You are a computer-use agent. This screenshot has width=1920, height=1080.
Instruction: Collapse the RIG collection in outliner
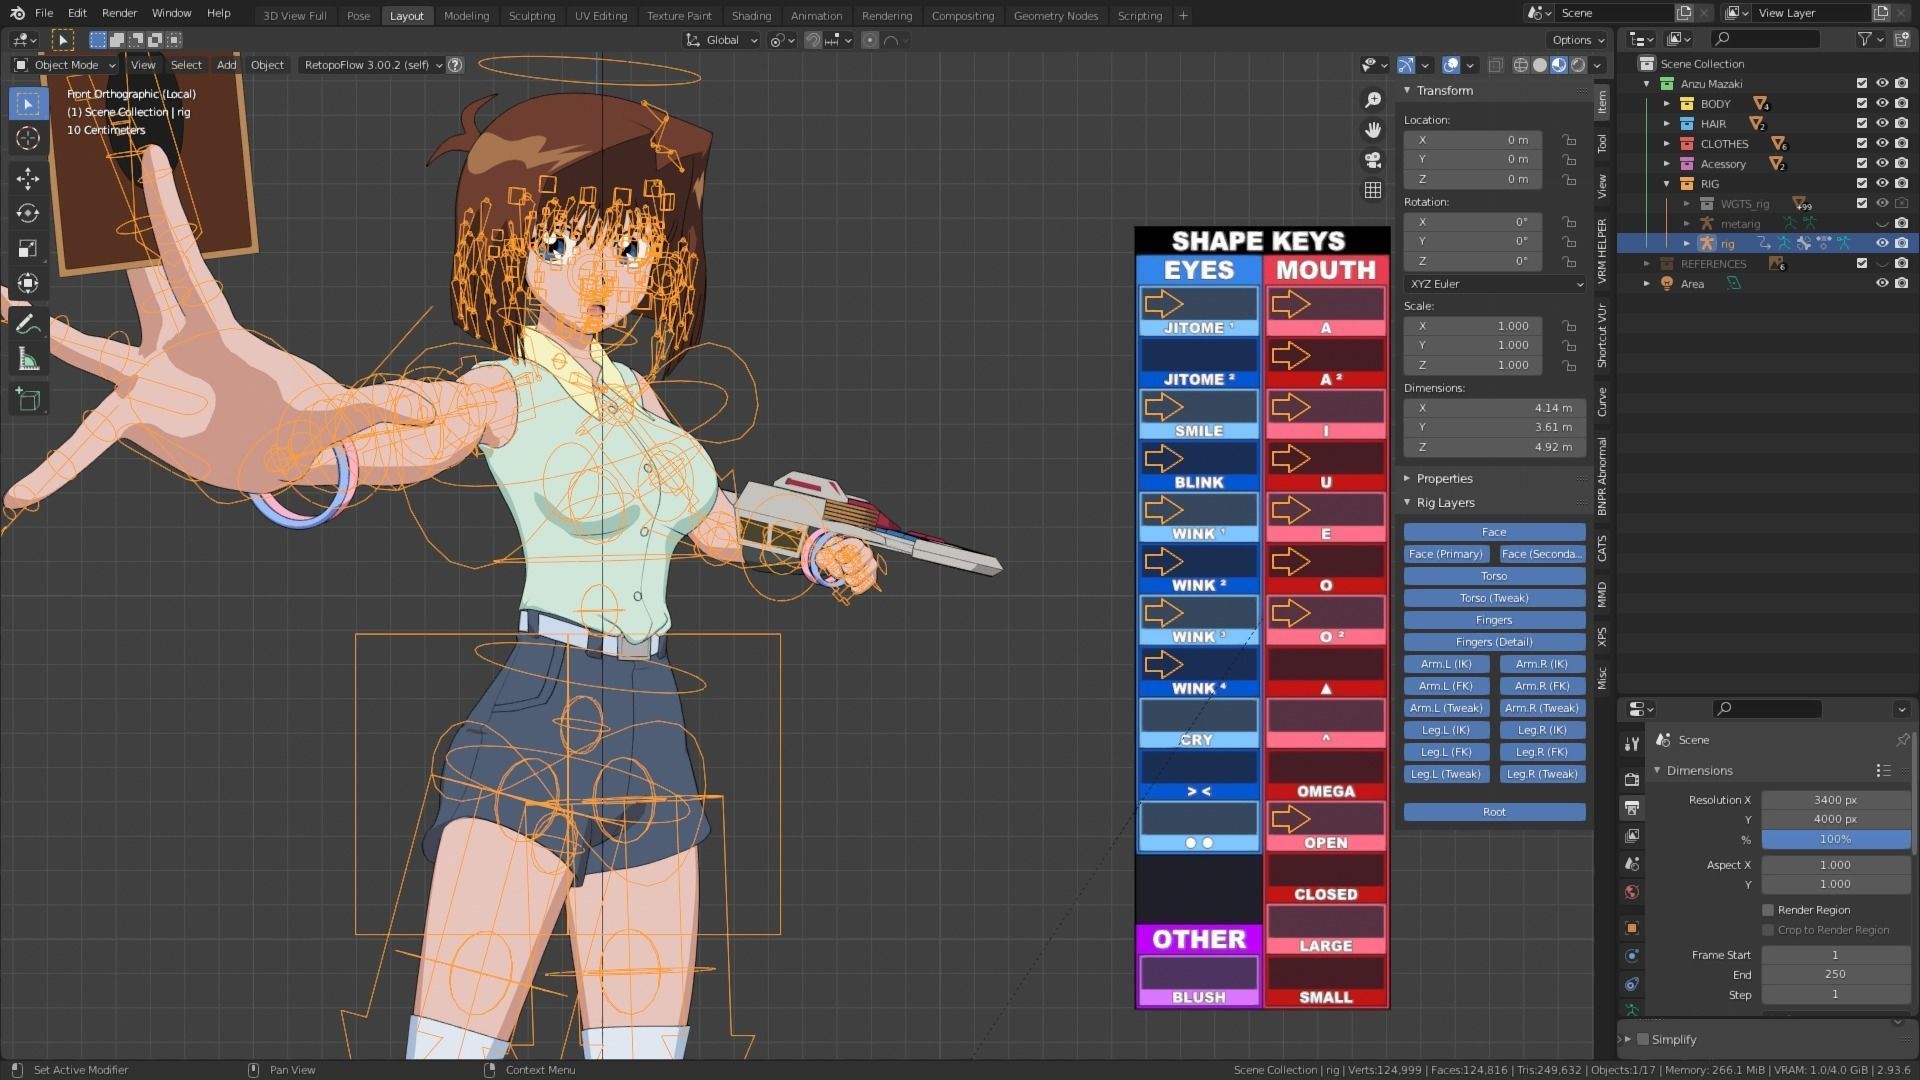(1667, 184)
